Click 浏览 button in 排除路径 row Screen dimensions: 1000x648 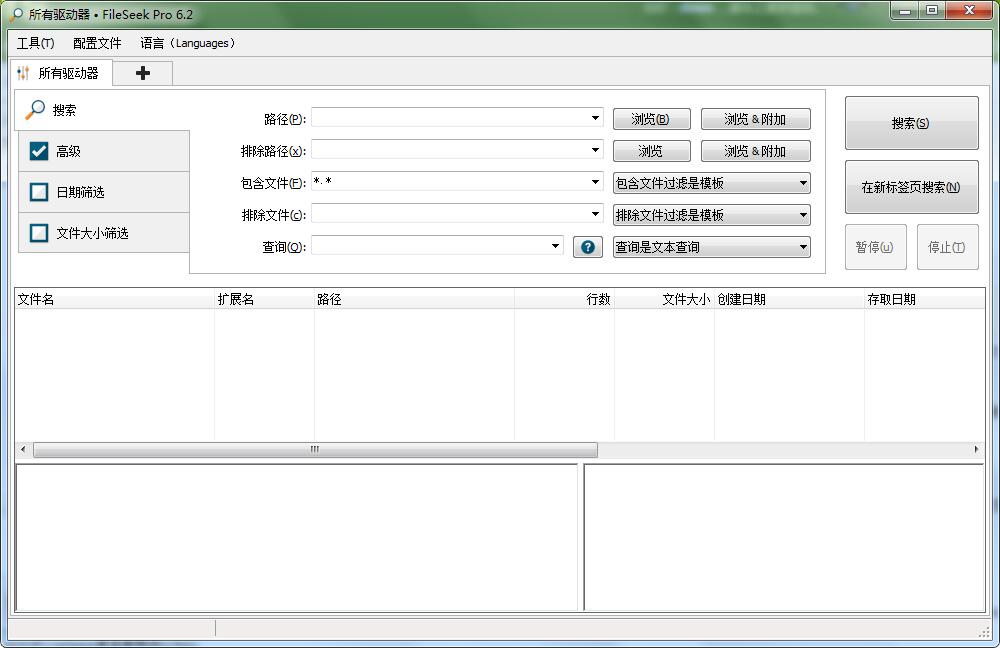point(651,151)
